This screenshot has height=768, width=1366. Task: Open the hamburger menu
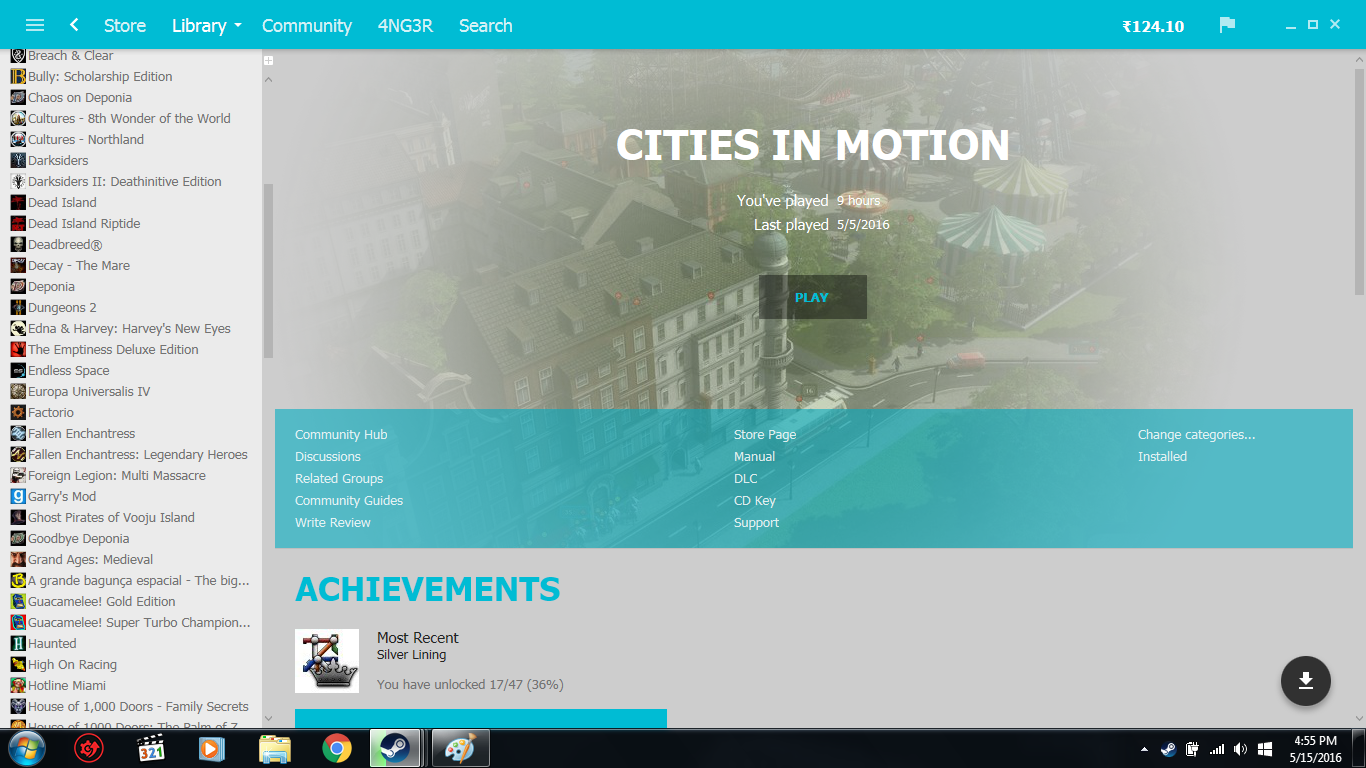34,25
